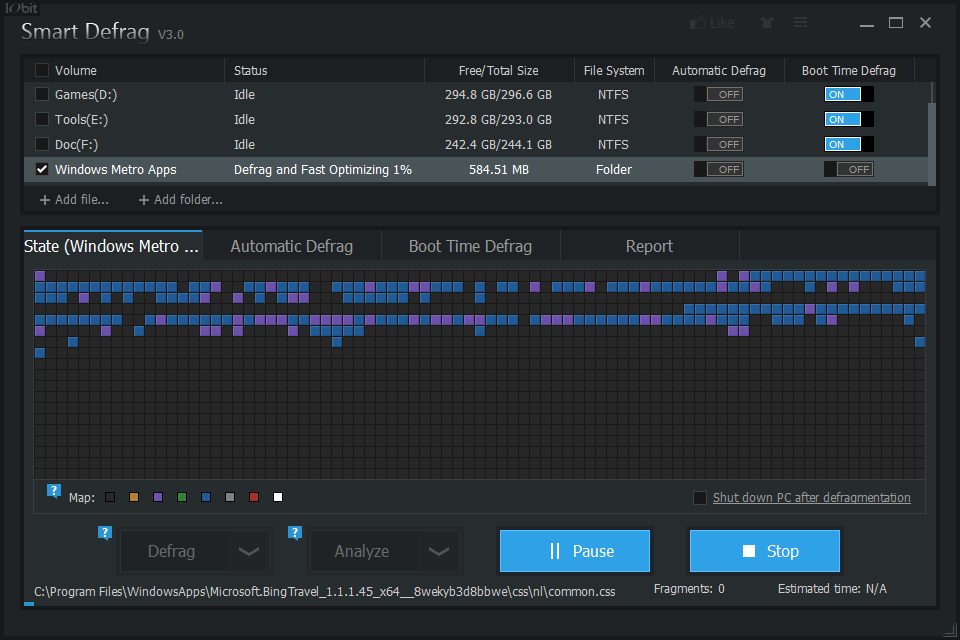Click the white map legend square

(x=278, y=497)
